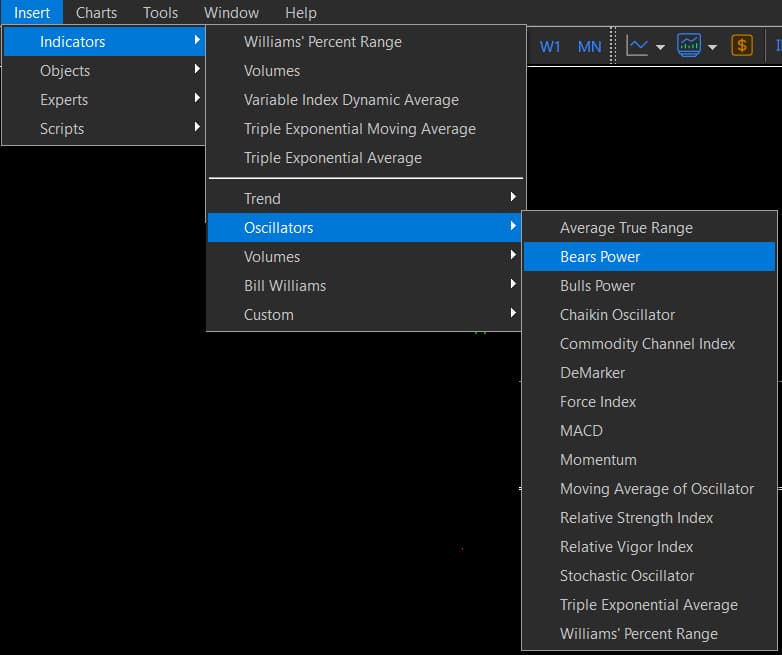Select Relative Strength Index from Oscillators
This screenshot has height=655, width=782.
click(x=636, y=518)
